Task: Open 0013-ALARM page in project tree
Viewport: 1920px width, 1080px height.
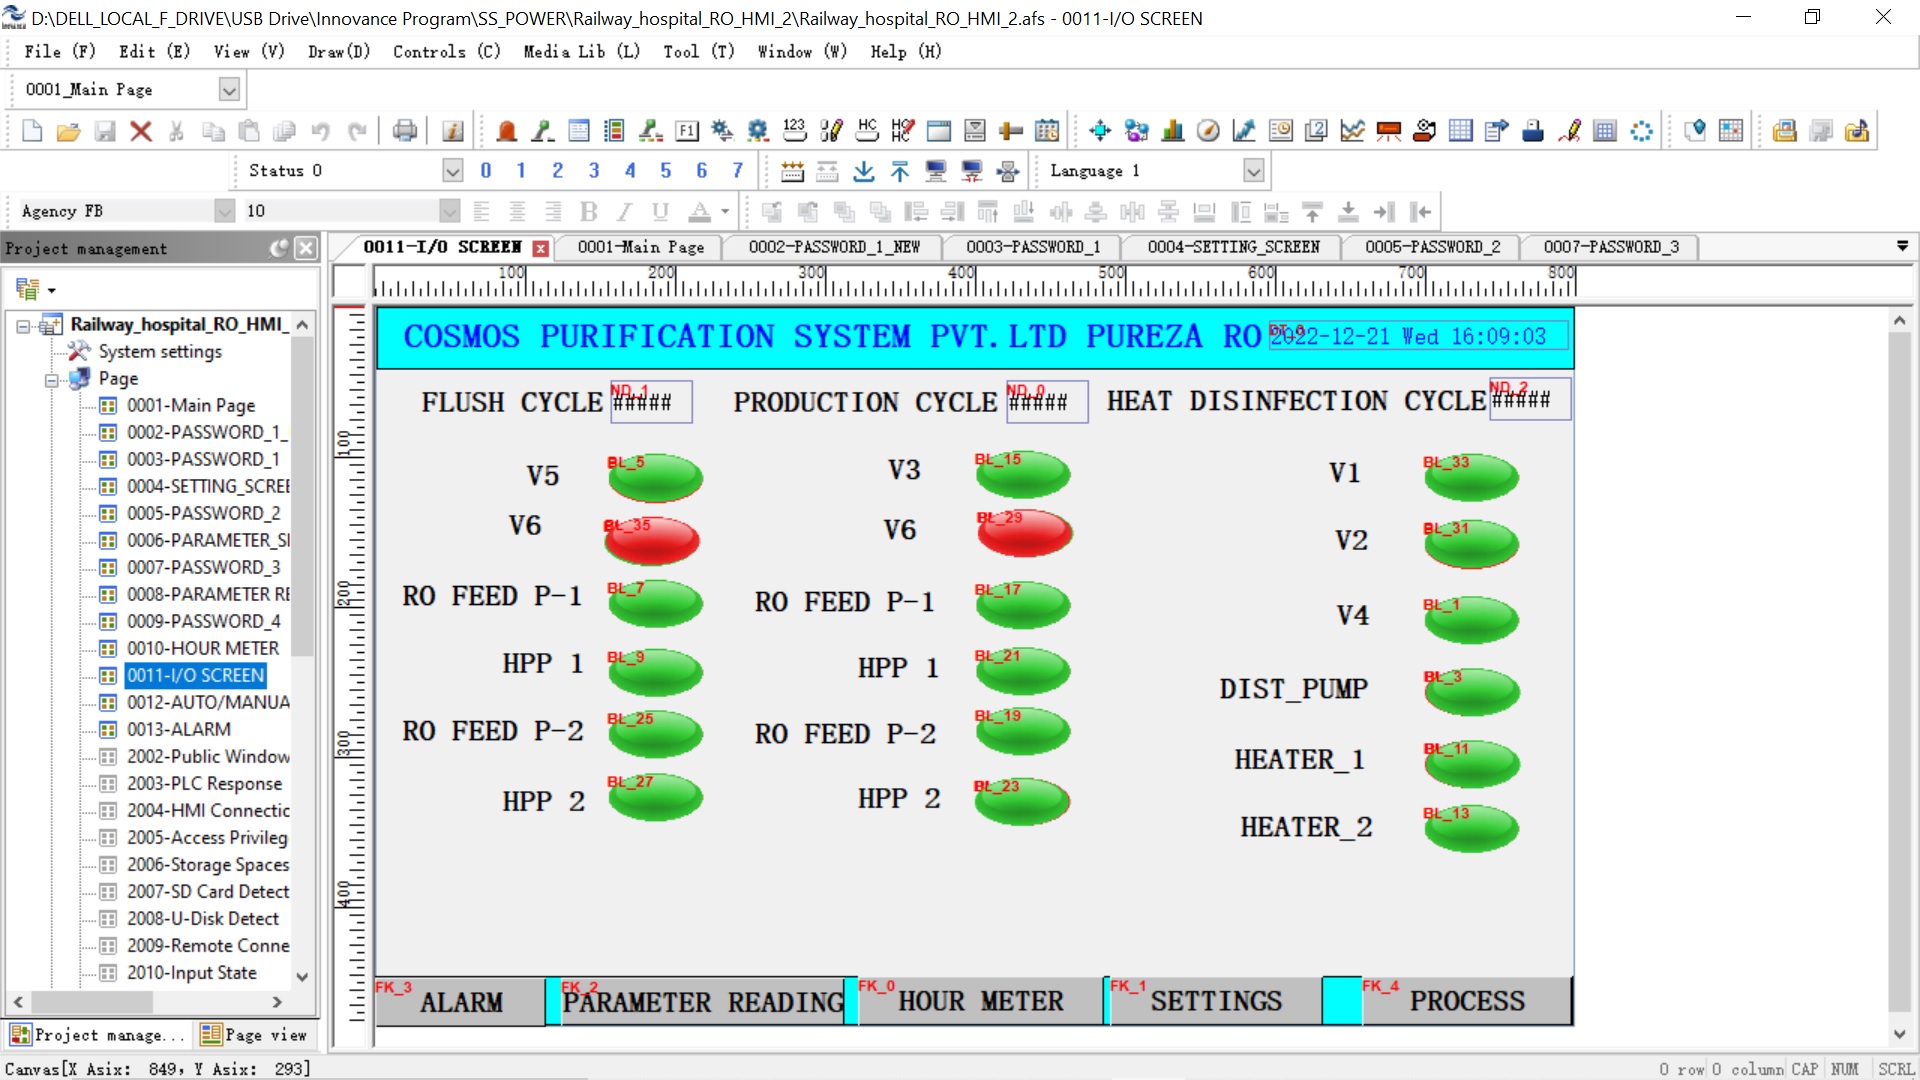Action: pos(178,729)
